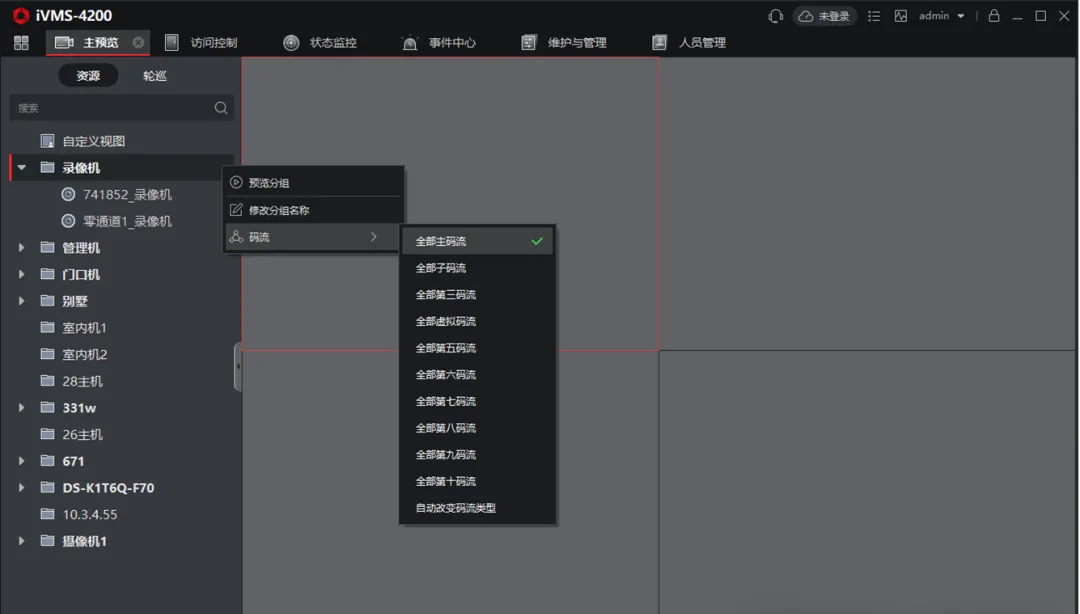Viewport: 1080px width, 614px height.
Task: Collapse the 录像机 group tree node
Action: tap(22, 168)
